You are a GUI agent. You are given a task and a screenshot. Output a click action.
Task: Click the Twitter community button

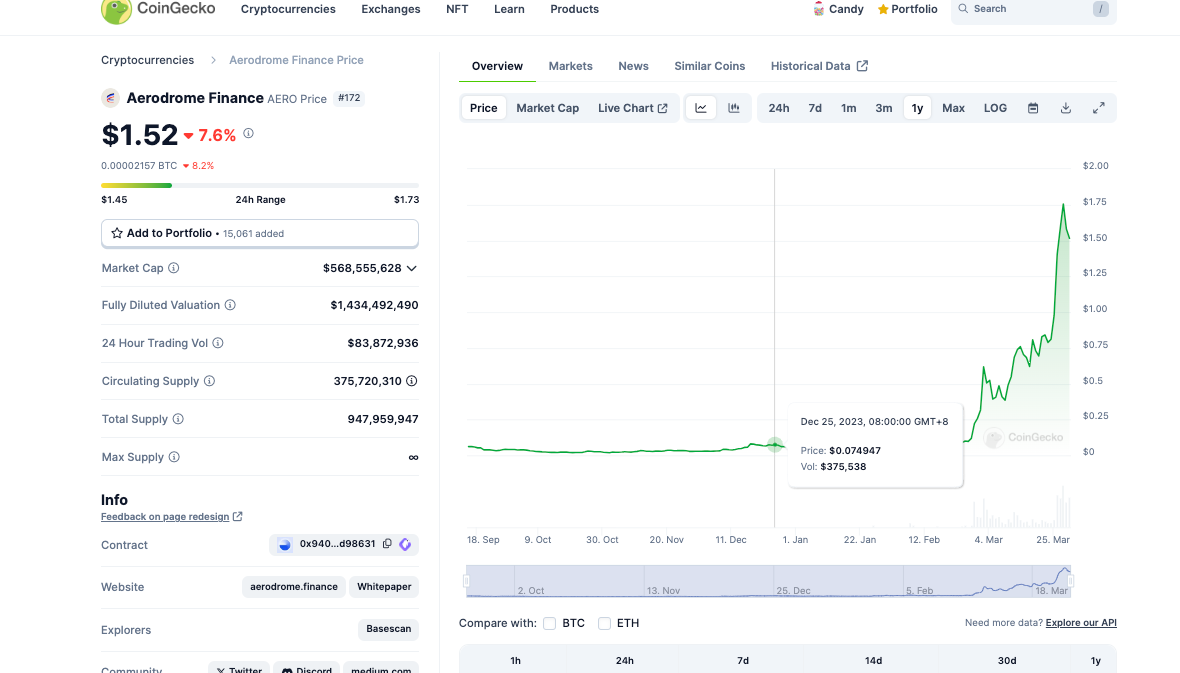pos(239,668)
